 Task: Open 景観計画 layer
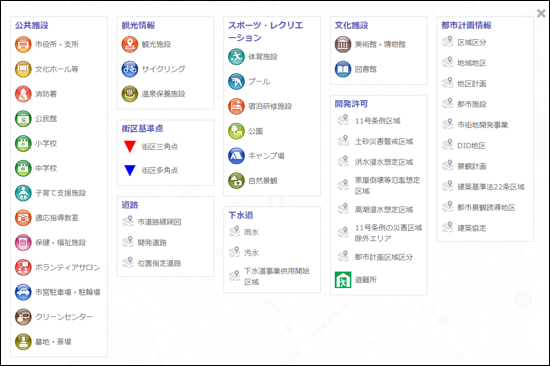tap(464, 166)
